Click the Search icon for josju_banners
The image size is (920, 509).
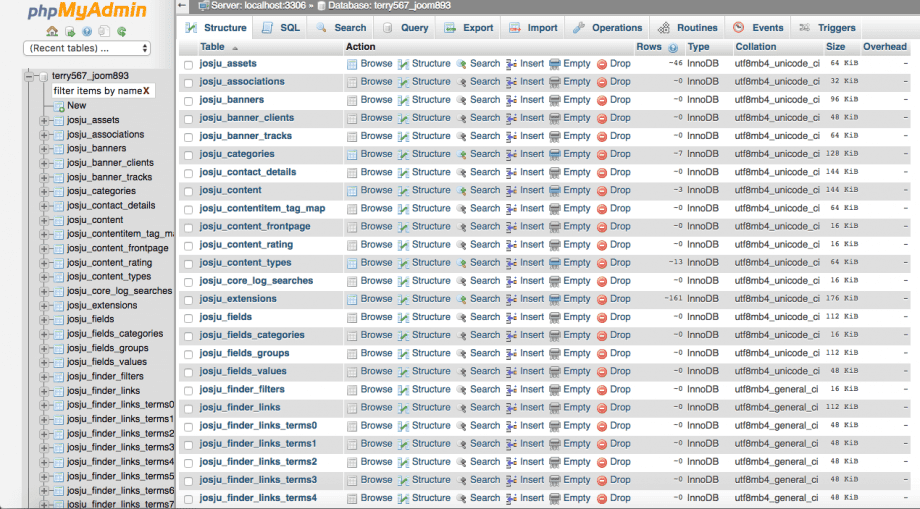pyautogui.click(x=461, y=101)
